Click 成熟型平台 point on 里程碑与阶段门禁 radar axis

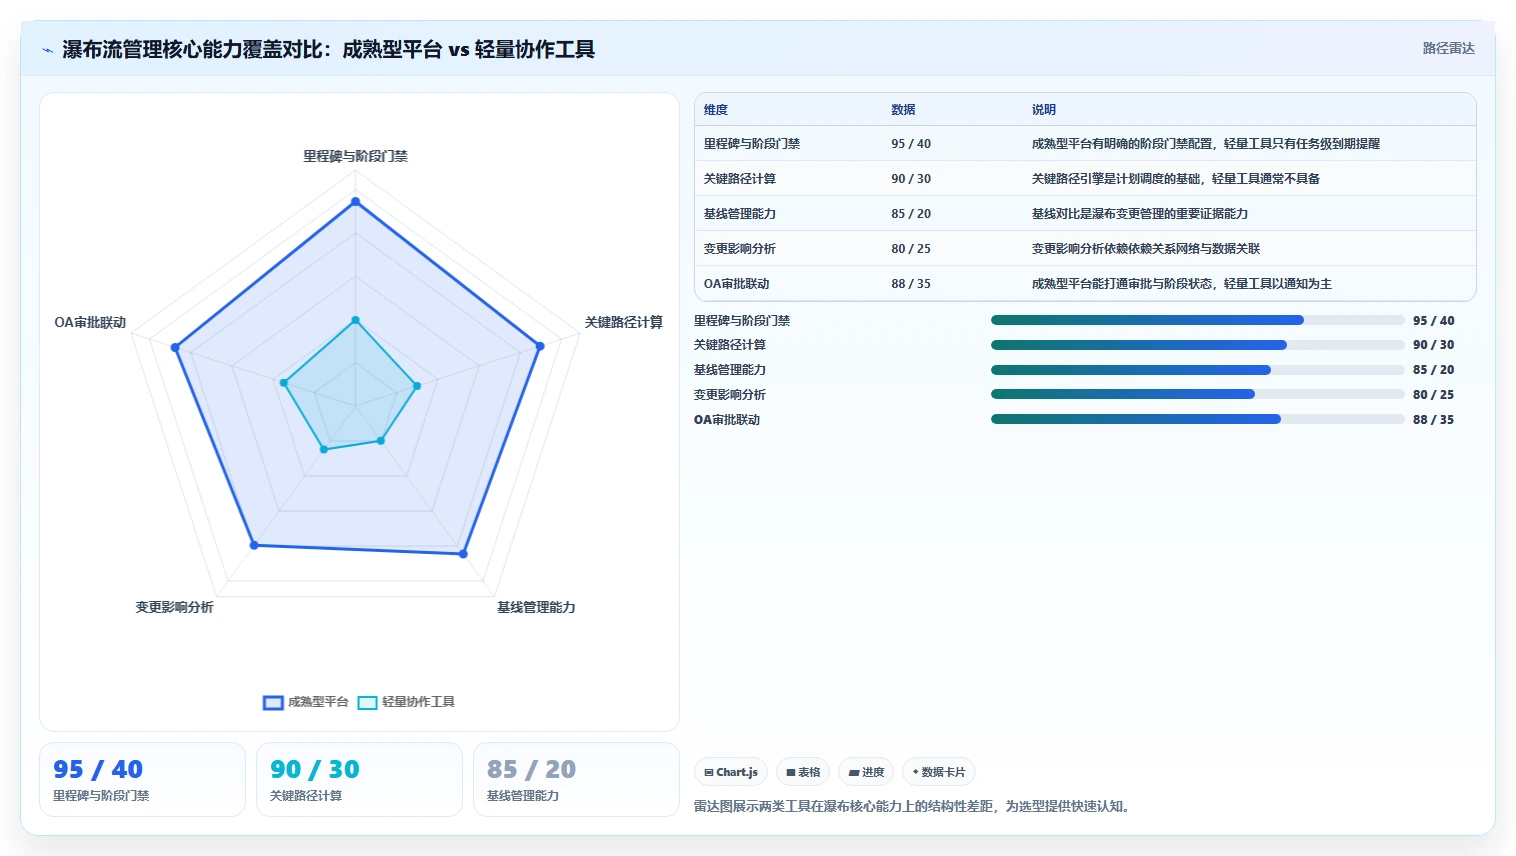355,202
